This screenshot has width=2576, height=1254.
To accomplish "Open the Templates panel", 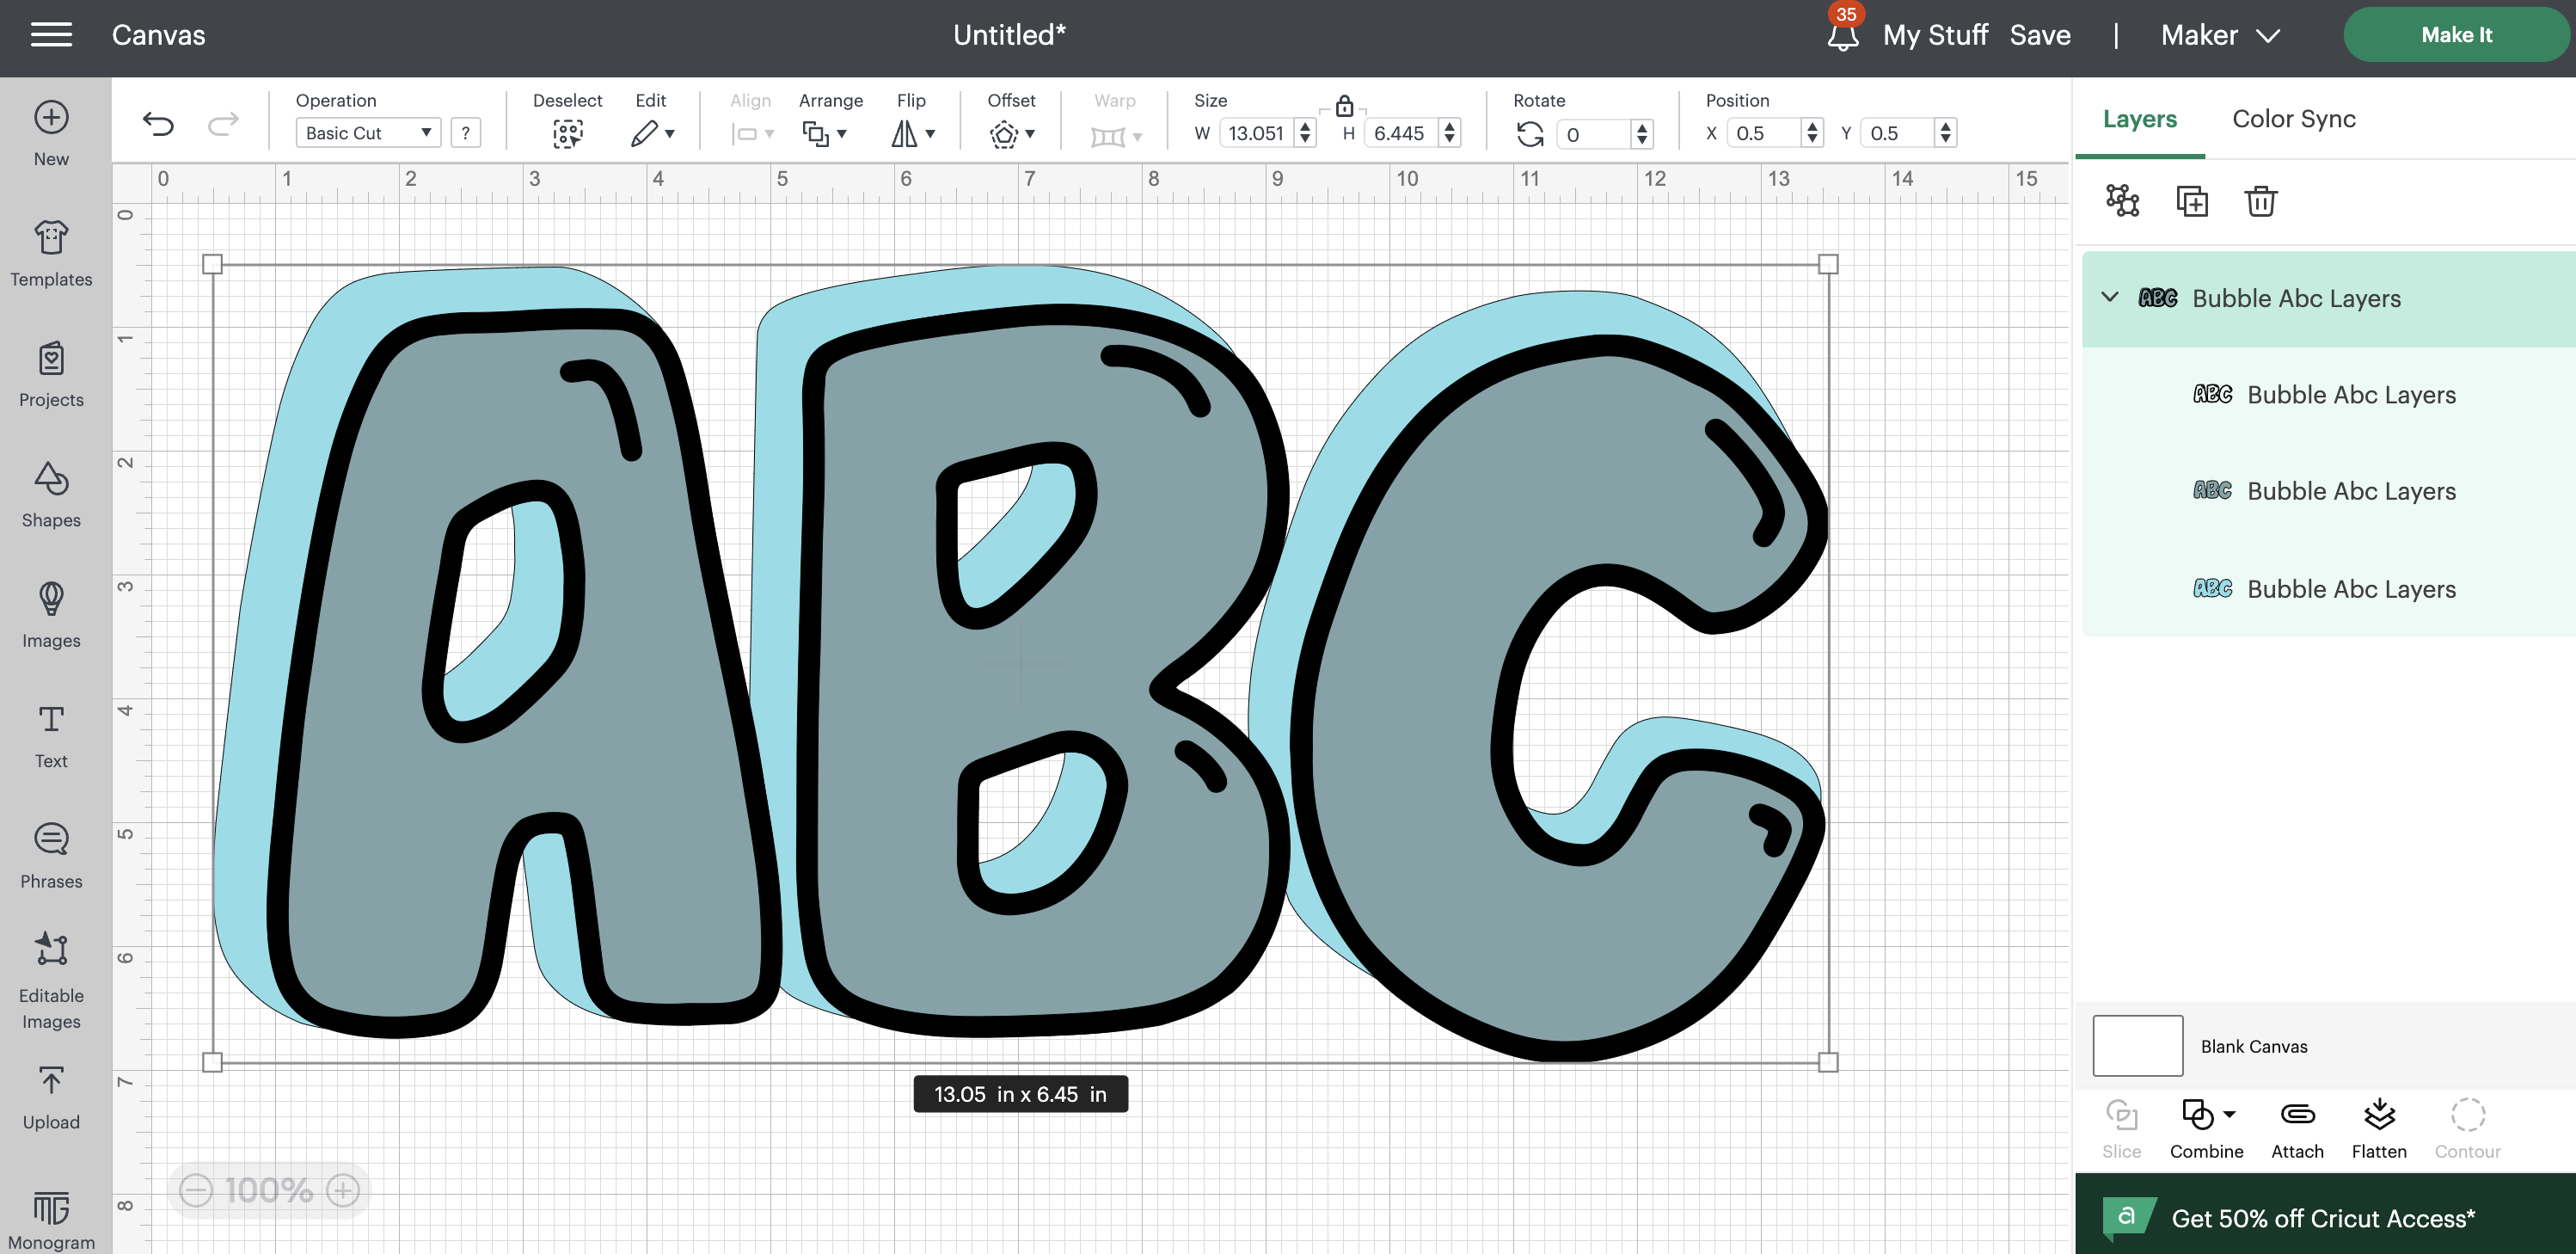I will tap(51, 254).
